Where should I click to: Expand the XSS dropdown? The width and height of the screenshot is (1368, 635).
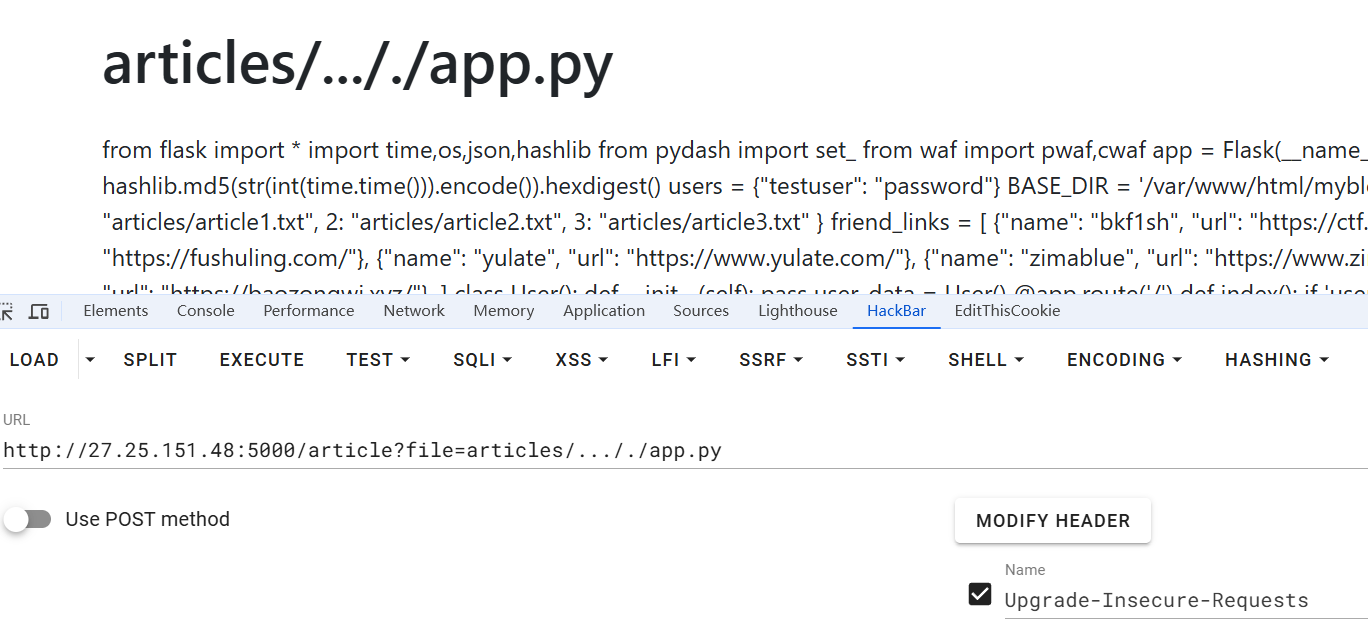tap(581, 360)
